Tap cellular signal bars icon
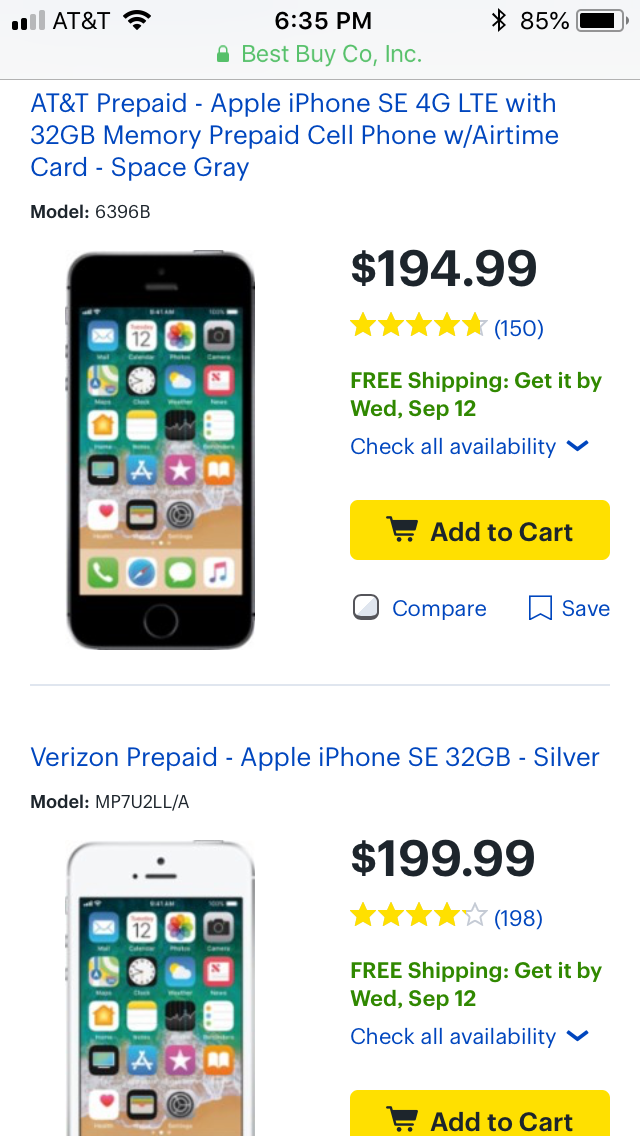The width and height of the screenshot is (640, 1136). (x=28, y=21)
